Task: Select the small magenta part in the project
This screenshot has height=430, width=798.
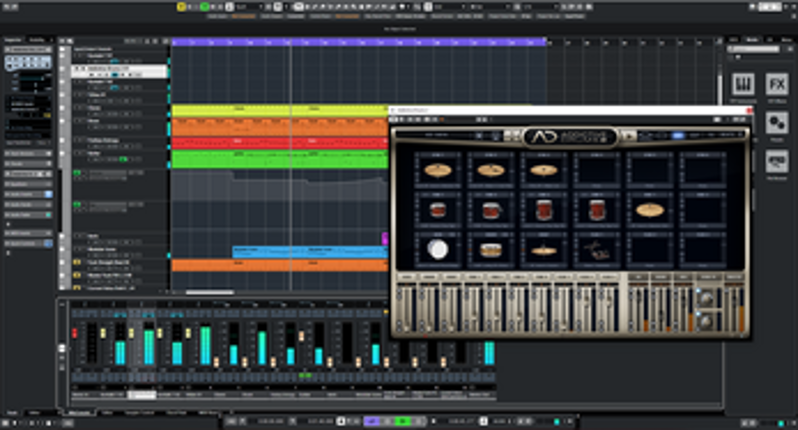Action: coord(385,238)
